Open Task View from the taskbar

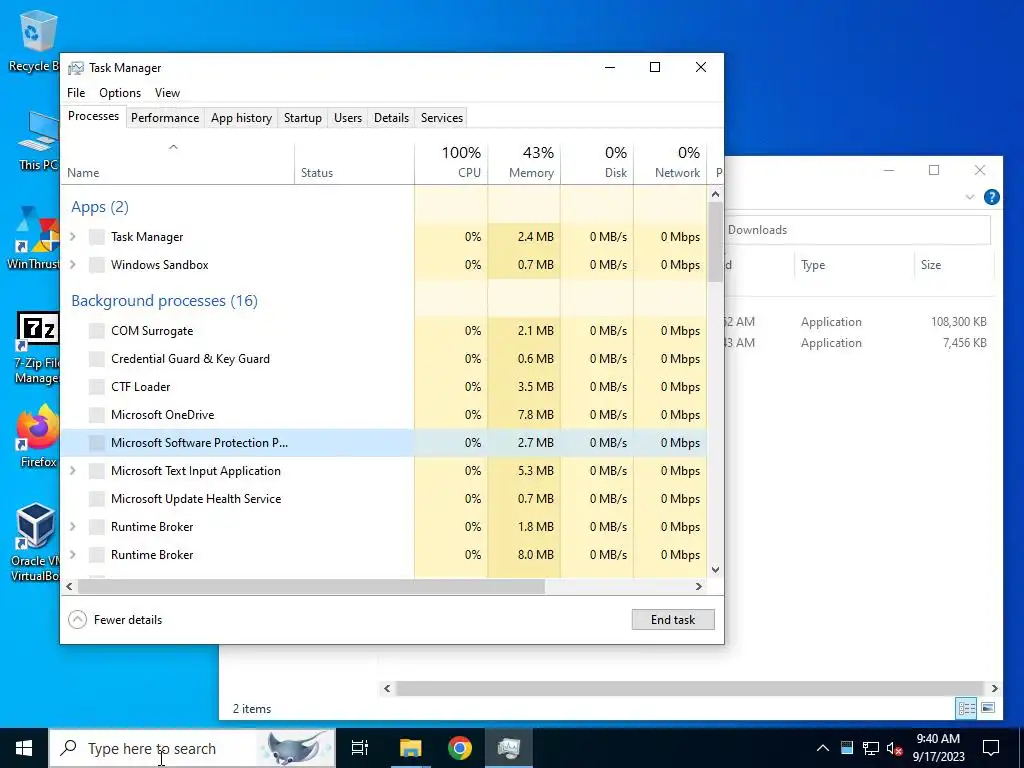click(360, 748)
